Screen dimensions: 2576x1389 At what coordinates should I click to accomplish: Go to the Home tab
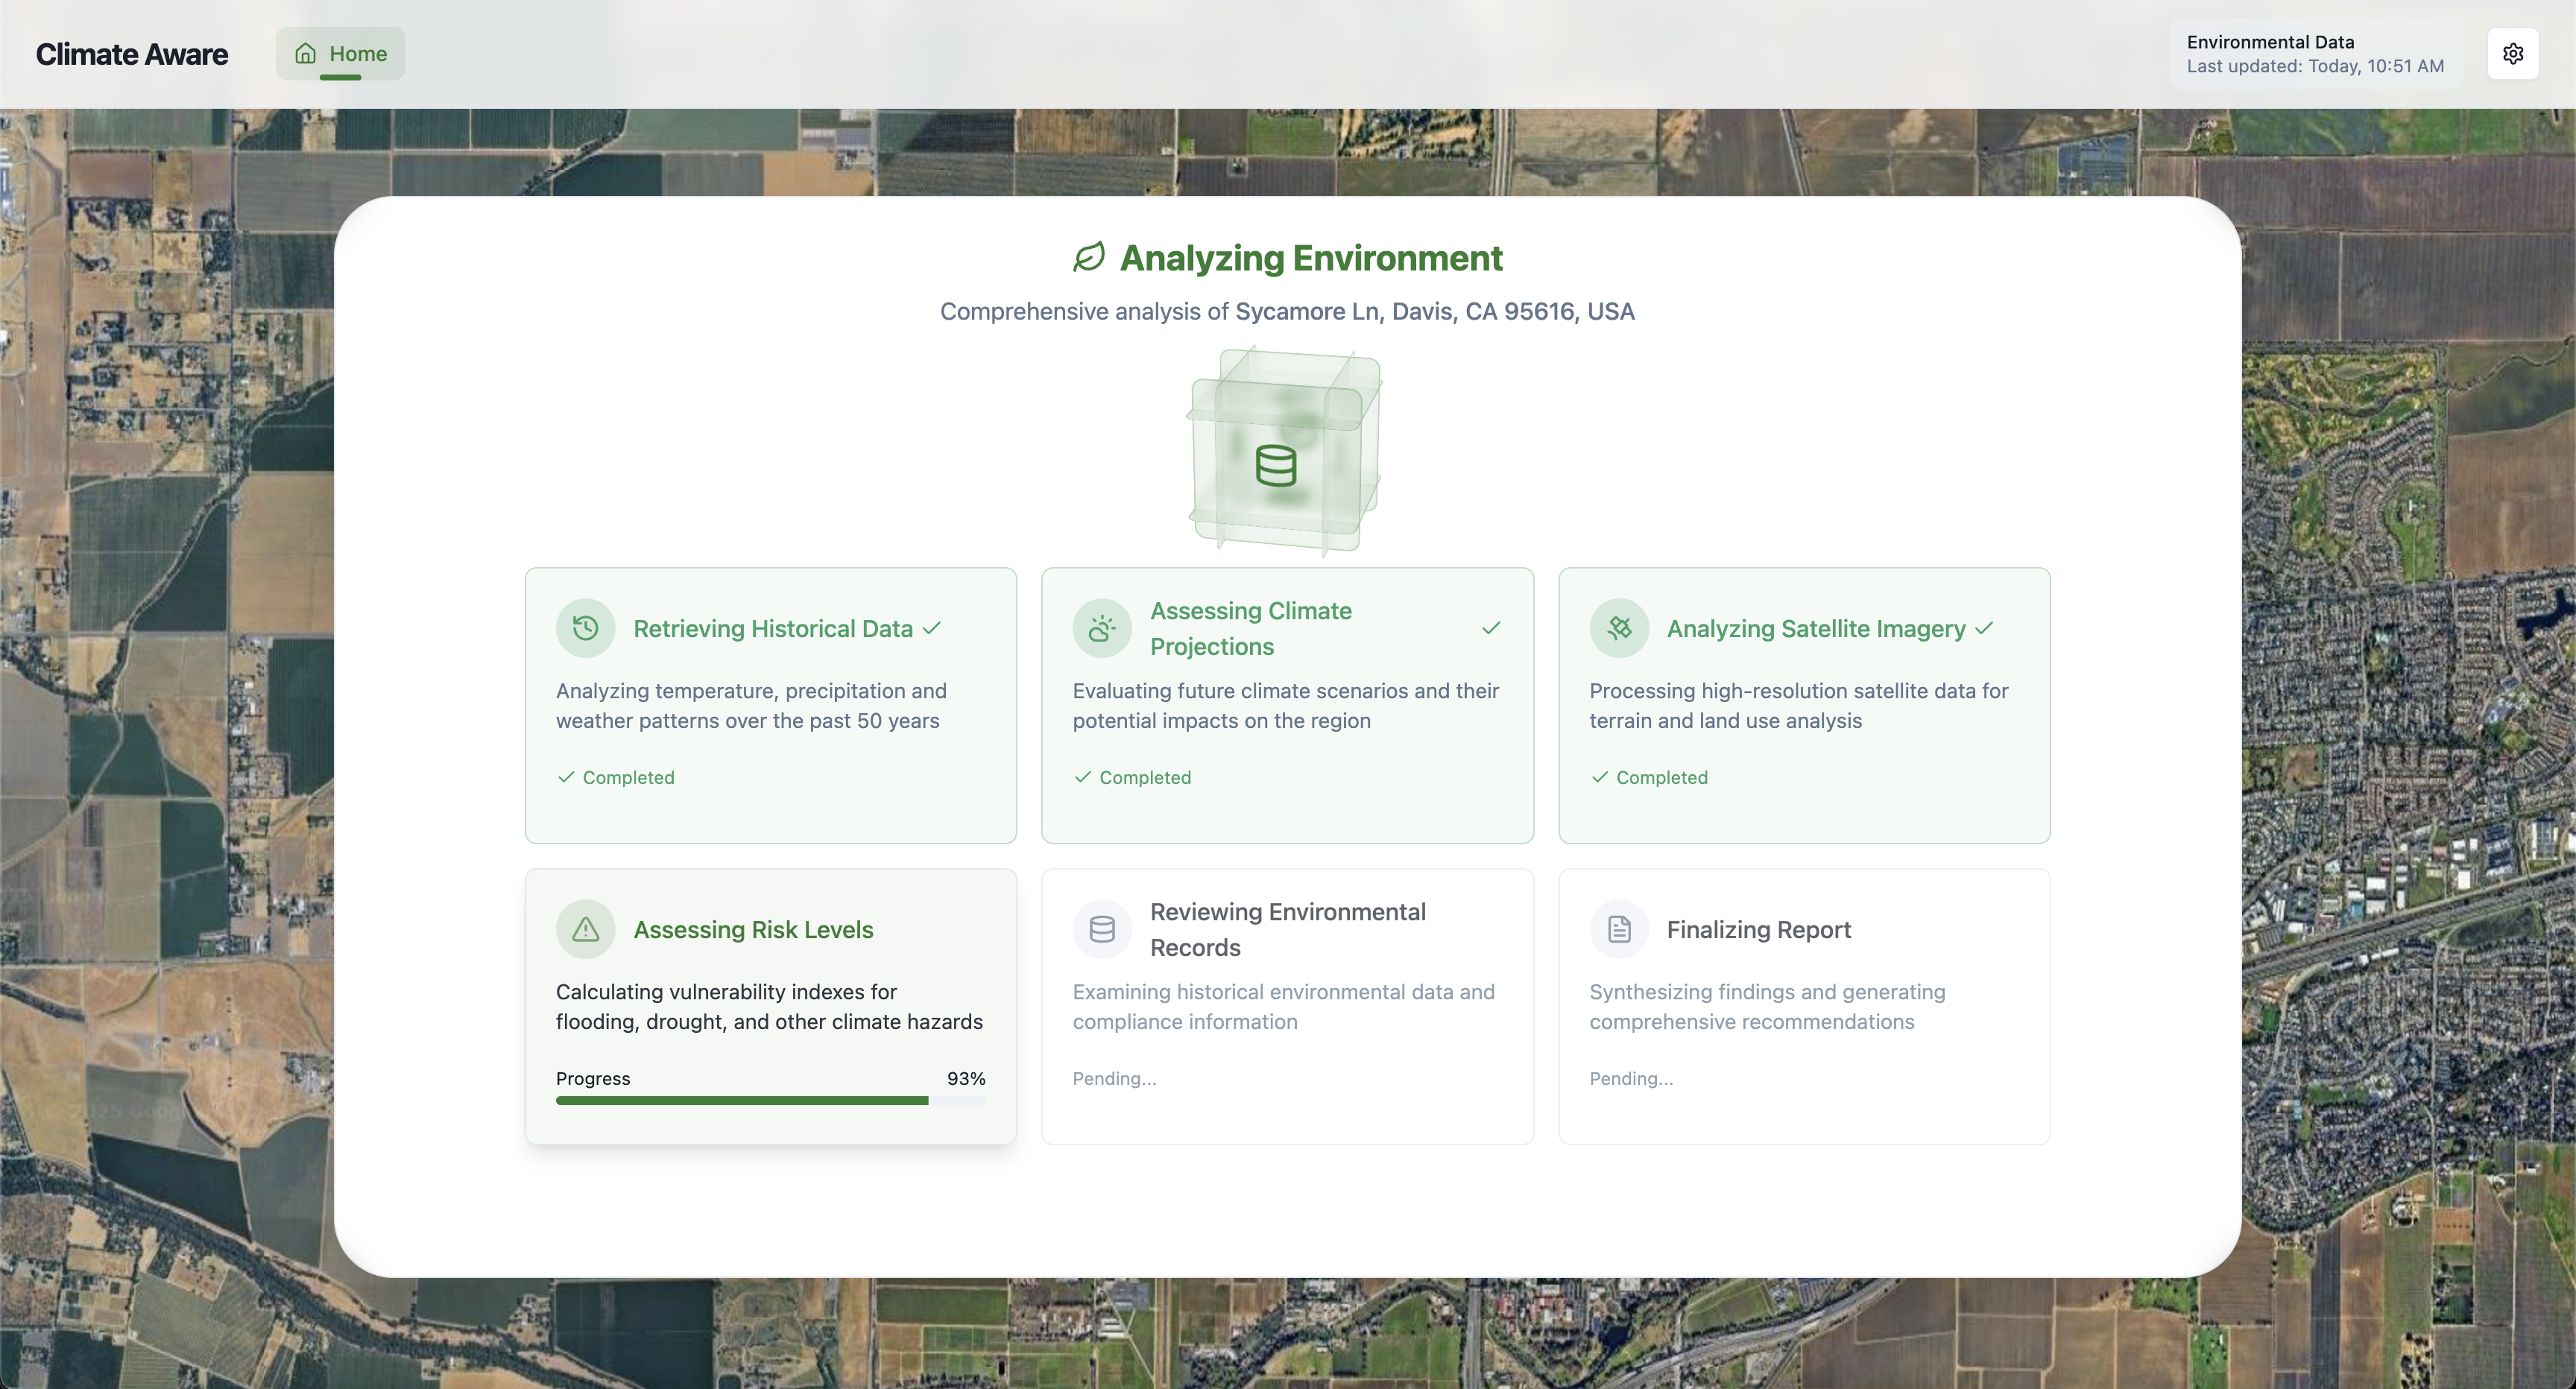(x=340, y=54)
